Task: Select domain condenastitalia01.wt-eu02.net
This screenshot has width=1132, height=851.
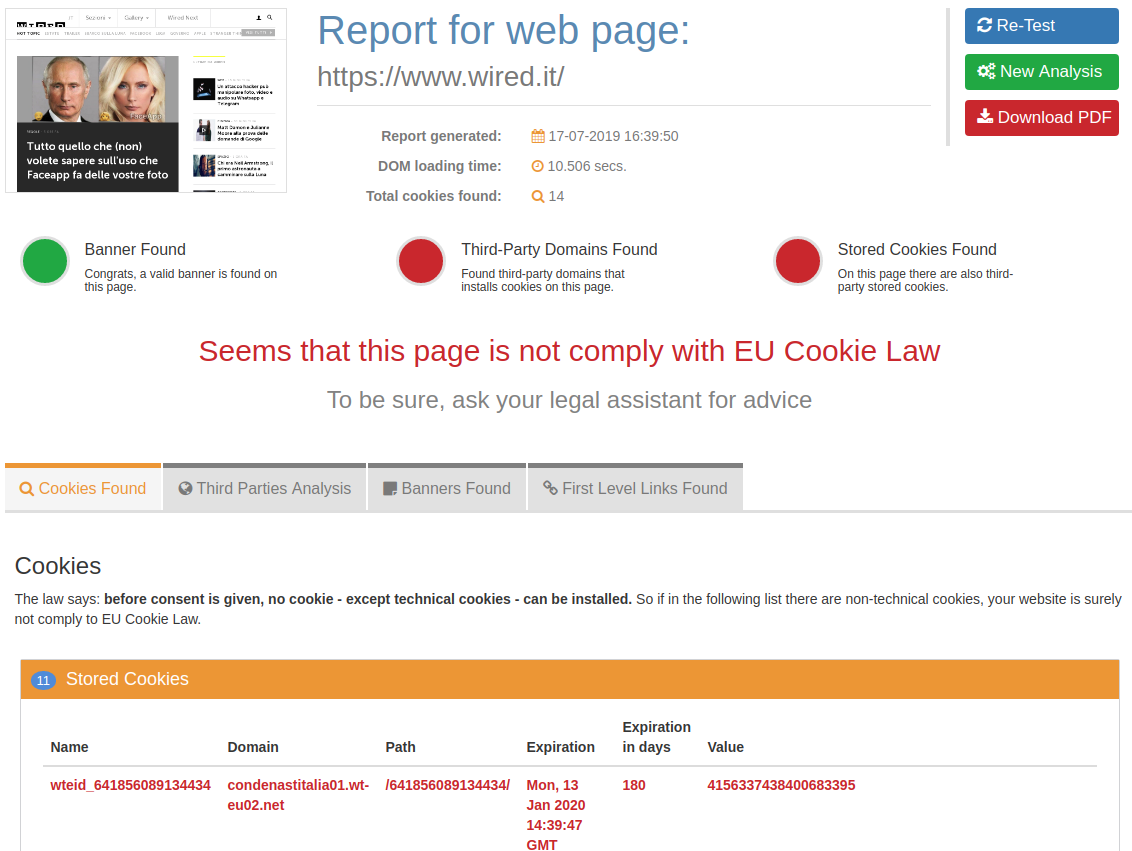Action: [298, 795]
